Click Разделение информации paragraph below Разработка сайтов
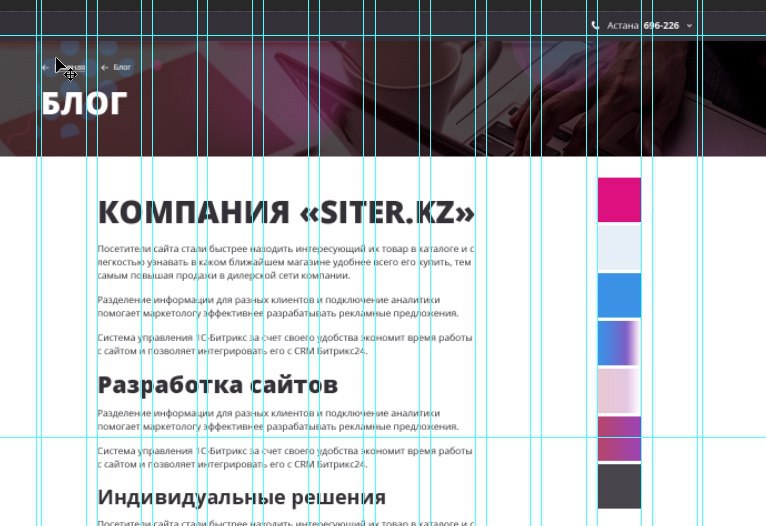Screen dimensions: 766x526 point(278,420)
